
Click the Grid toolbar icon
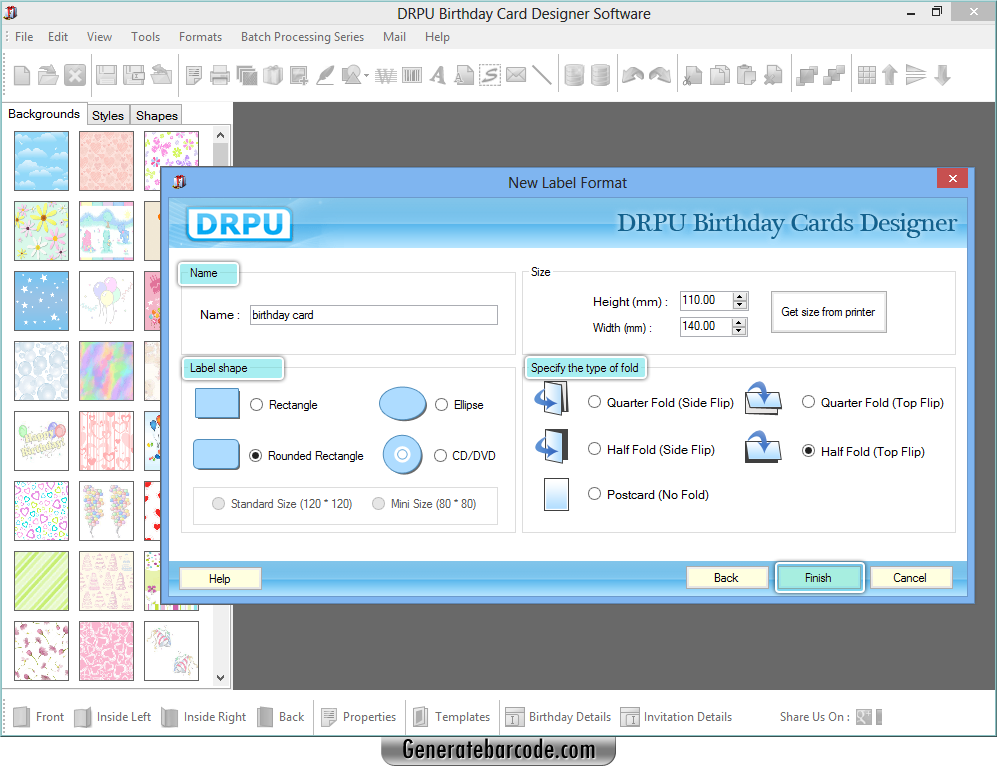[867, 75]
